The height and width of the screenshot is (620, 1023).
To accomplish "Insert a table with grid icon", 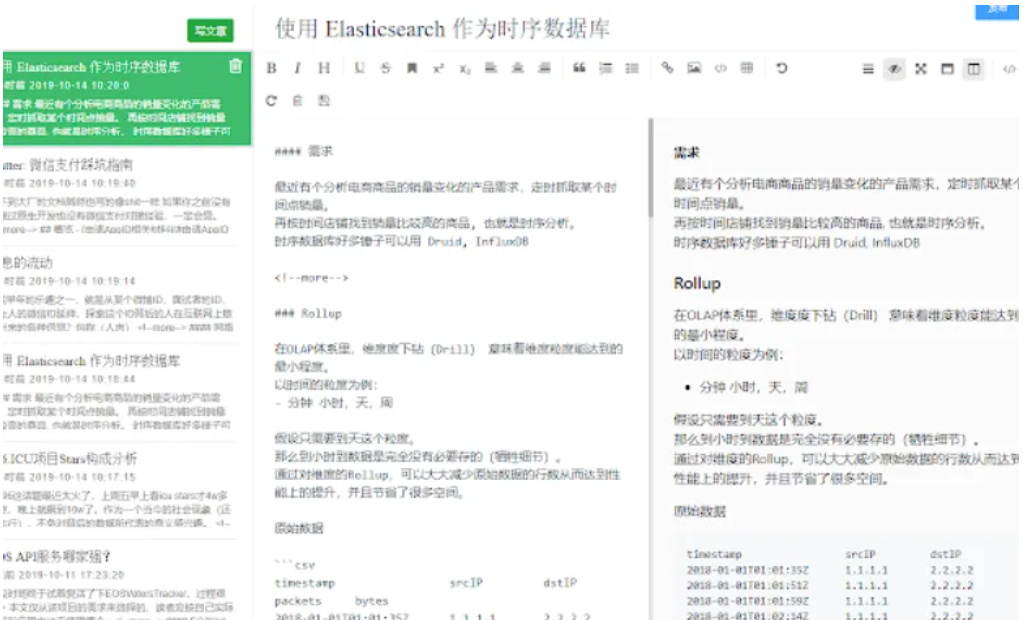I will tap(747, 68).
